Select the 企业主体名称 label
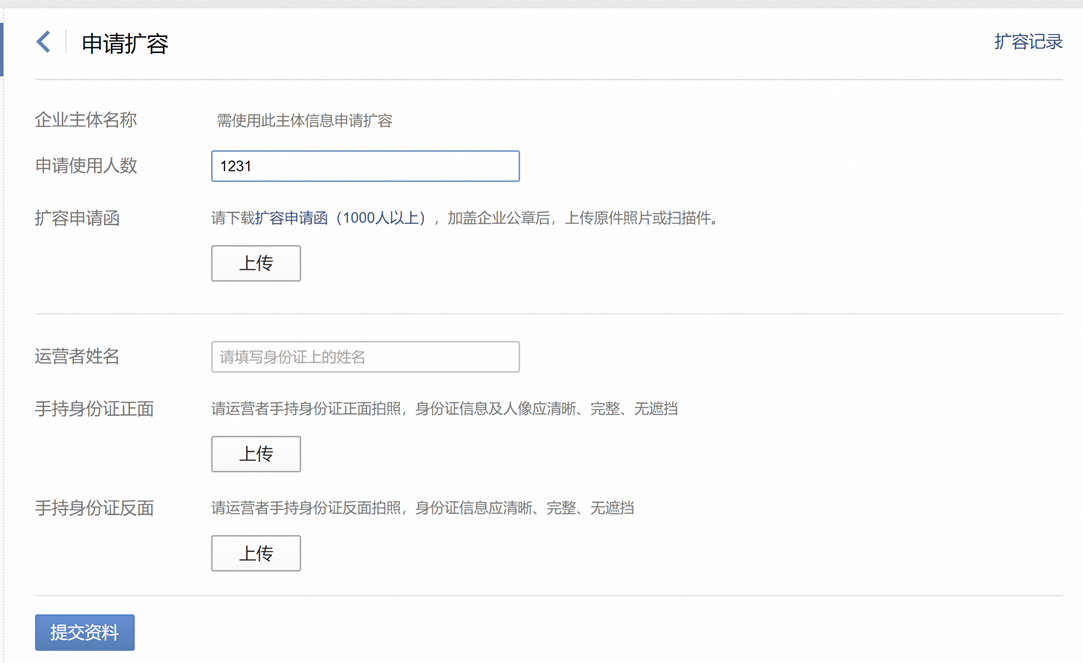Viewport: 1083px width, 663px height. 86,120
